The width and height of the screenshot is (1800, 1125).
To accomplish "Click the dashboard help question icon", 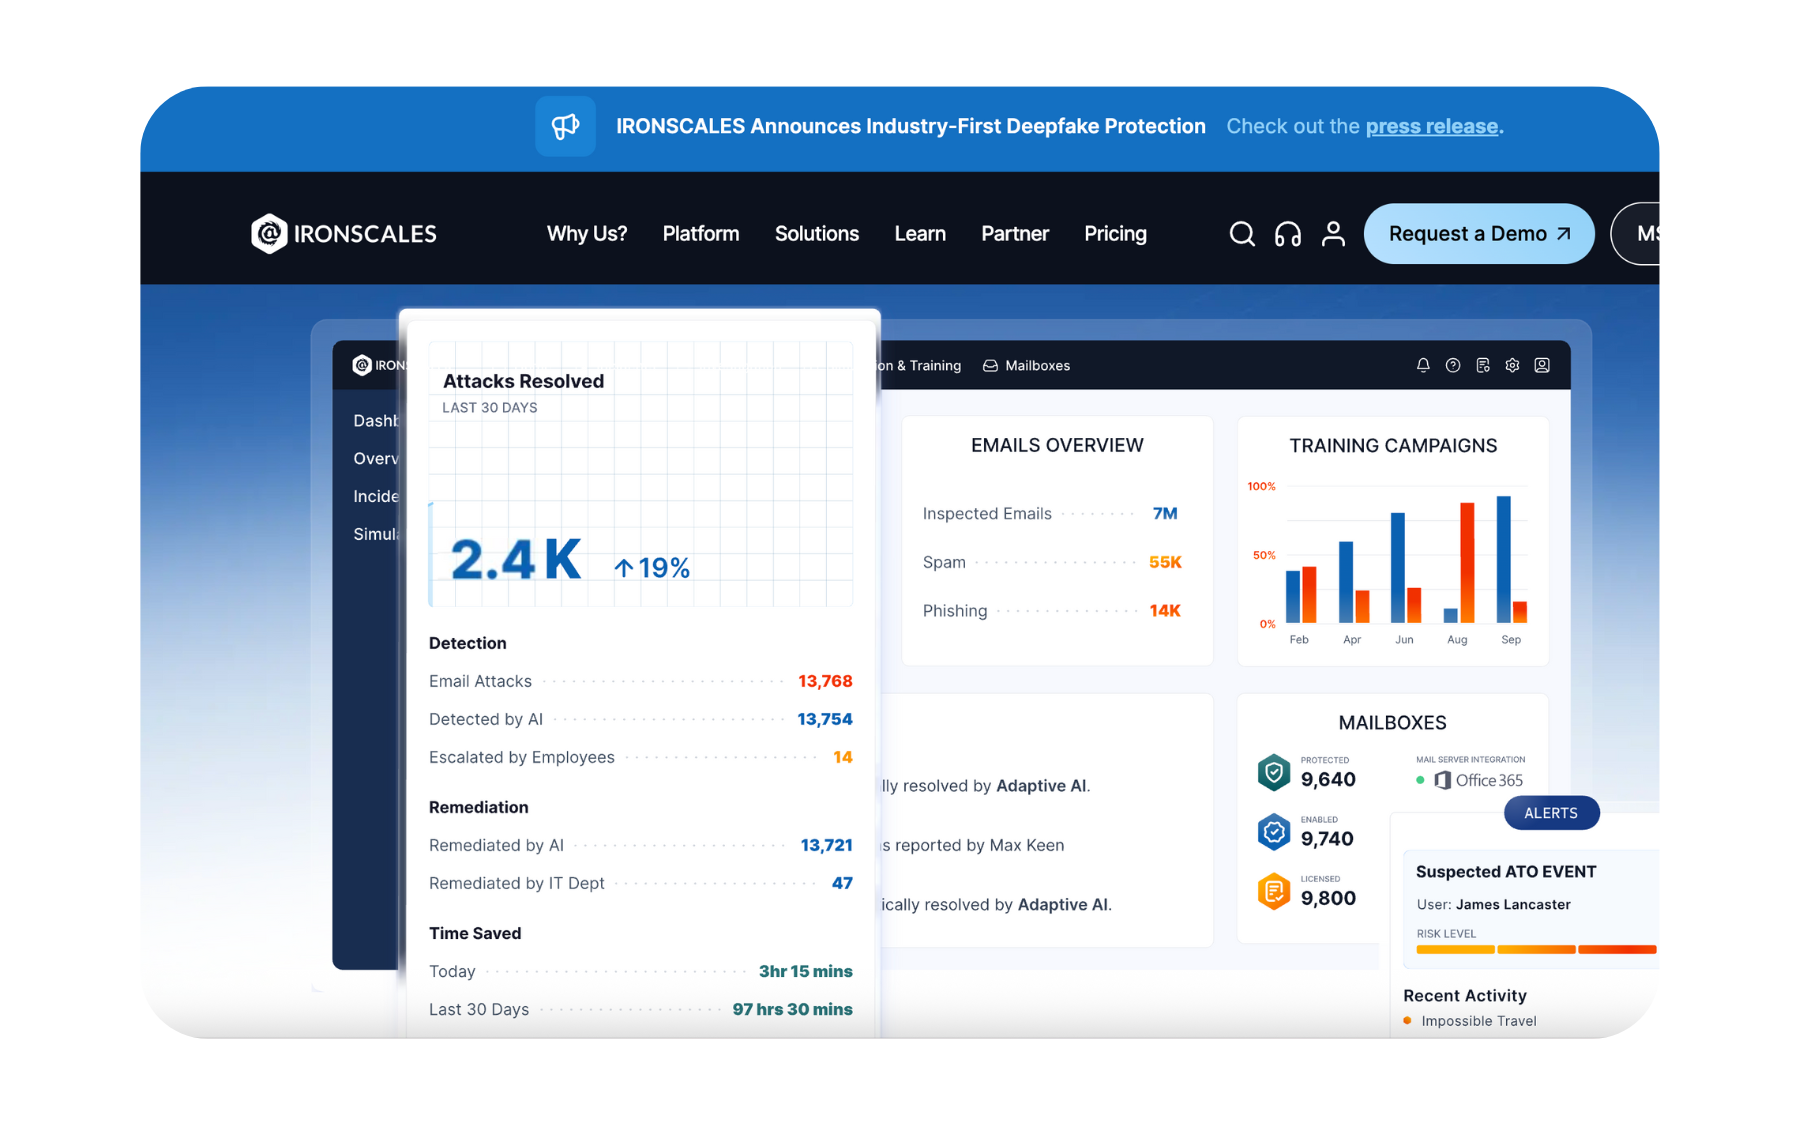I will (1453, 365).
